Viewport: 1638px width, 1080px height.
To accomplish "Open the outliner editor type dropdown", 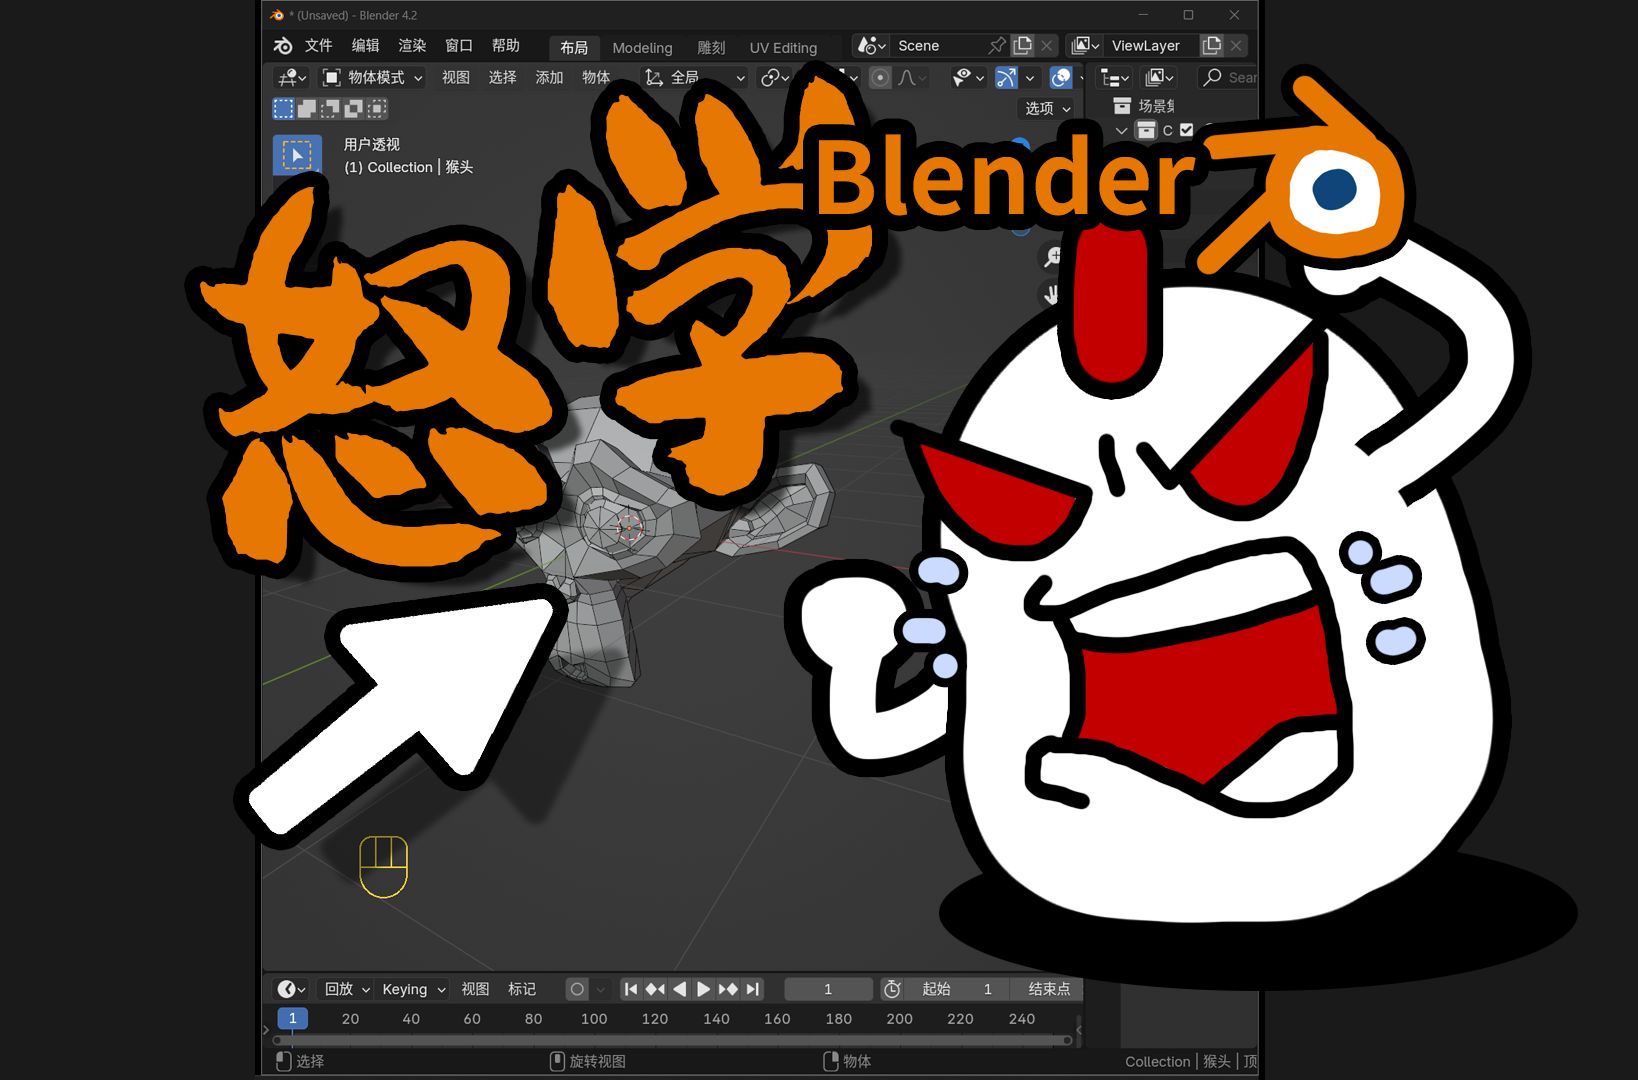I will pos(1115,78).
